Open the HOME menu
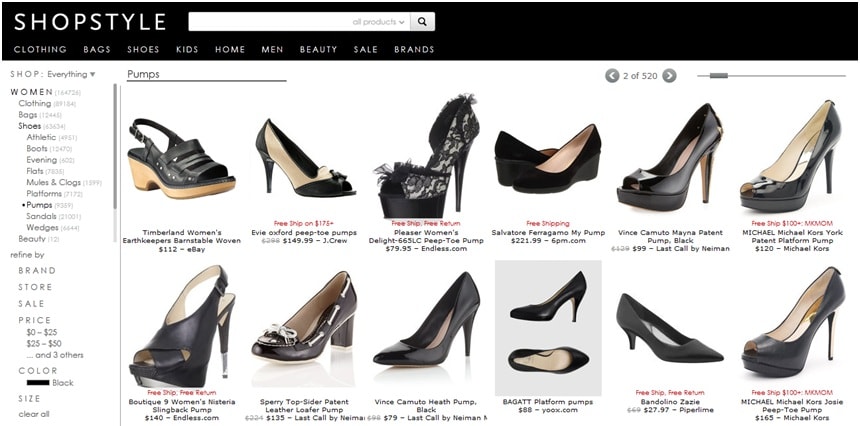860x426 pixels. pos(230,49)
